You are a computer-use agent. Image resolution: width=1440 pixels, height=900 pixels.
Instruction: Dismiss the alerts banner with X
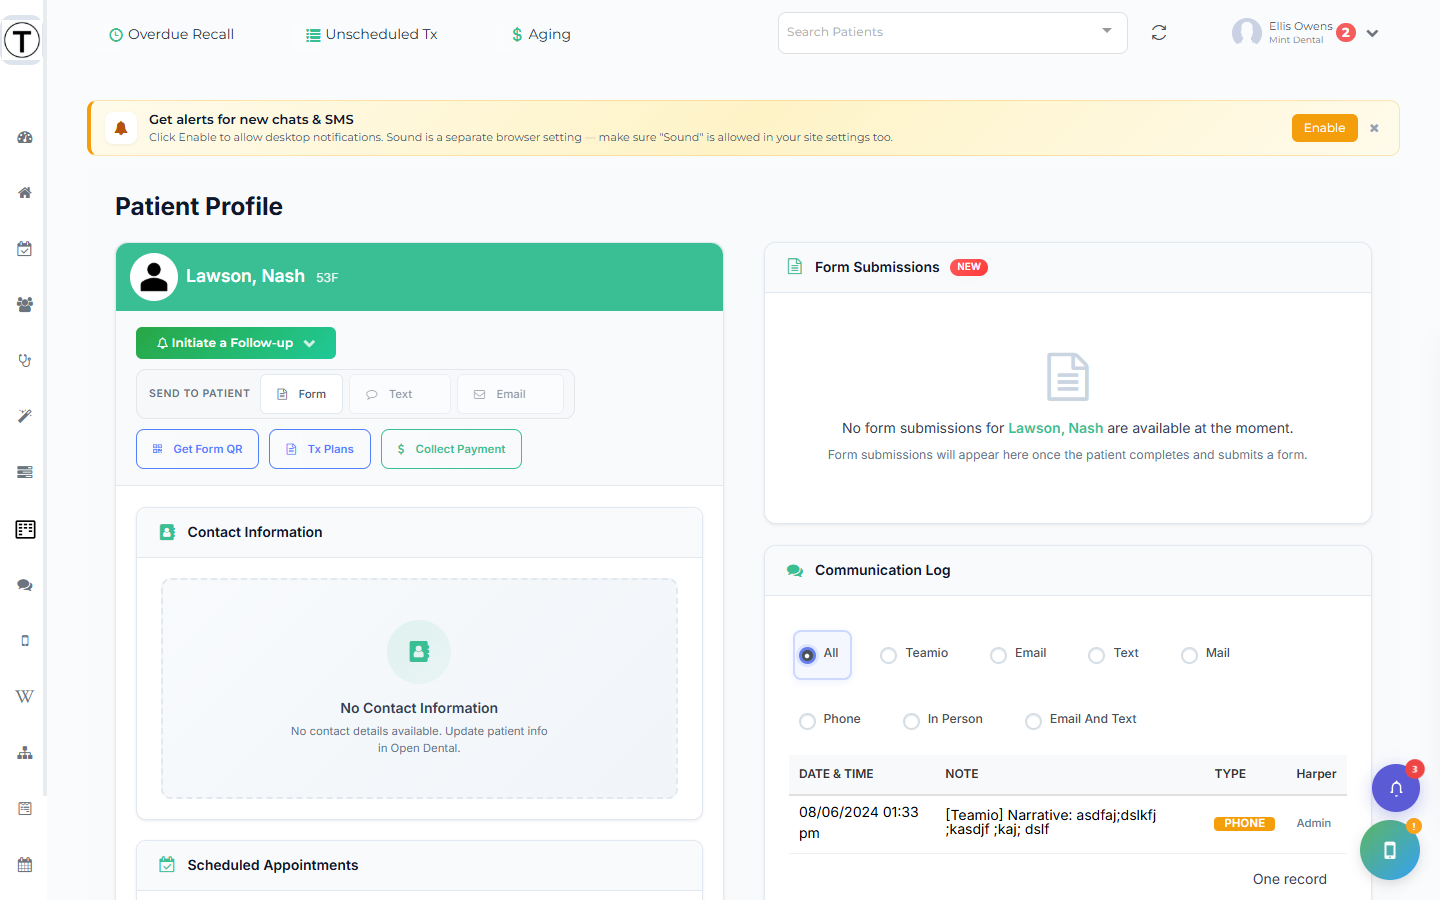coord(1374,128)
